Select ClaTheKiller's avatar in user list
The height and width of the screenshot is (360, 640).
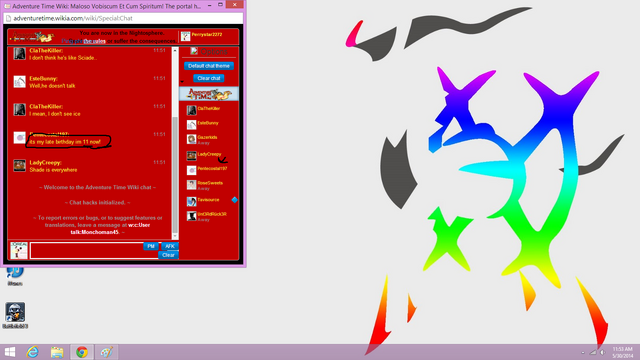click(x=191, y=109)
